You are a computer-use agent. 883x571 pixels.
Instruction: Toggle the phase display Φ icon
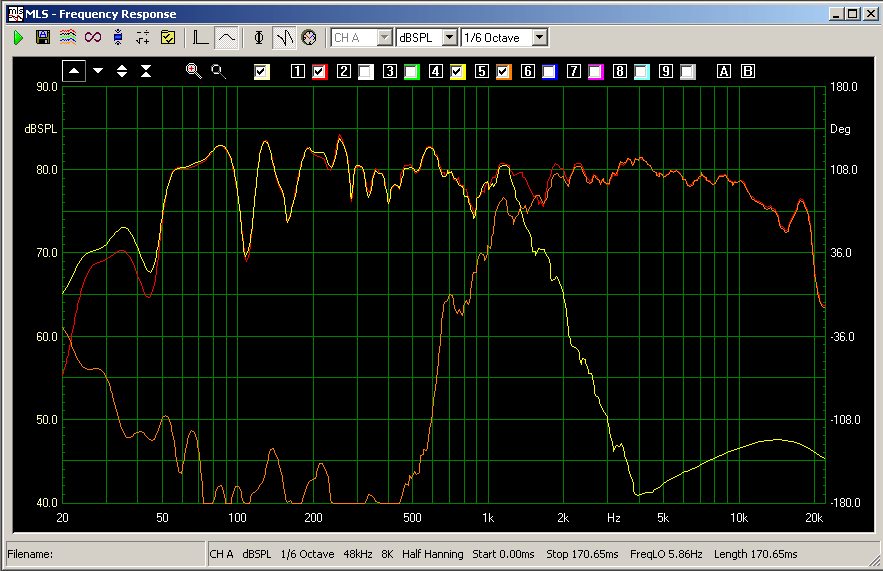pyautogui.click(x=258, y=38)
